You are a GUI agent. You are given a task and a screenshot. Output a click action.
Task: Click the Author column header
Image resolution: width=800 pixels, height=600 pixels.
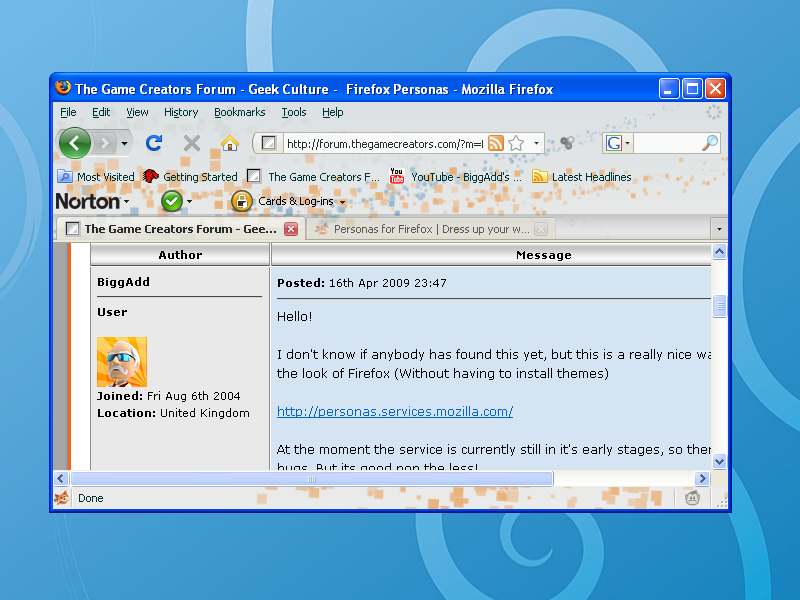pos(180,255)
